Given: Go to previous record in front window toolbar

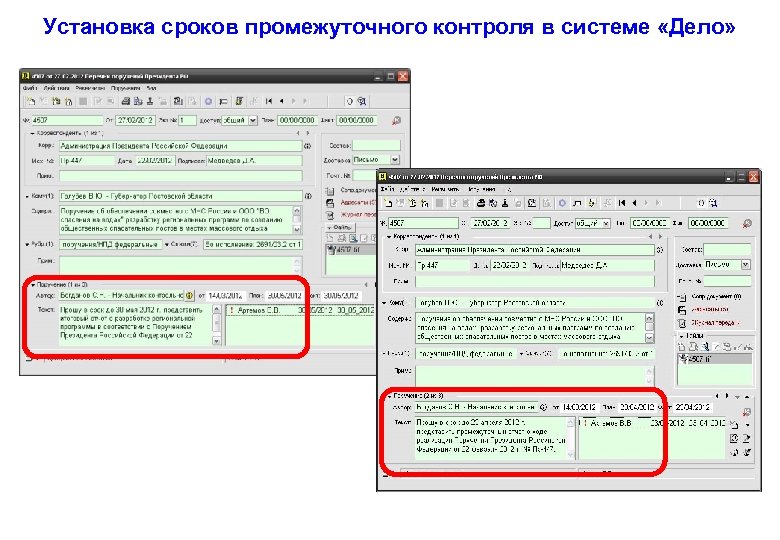Looking at the screenshot, I should pos(634,203).
